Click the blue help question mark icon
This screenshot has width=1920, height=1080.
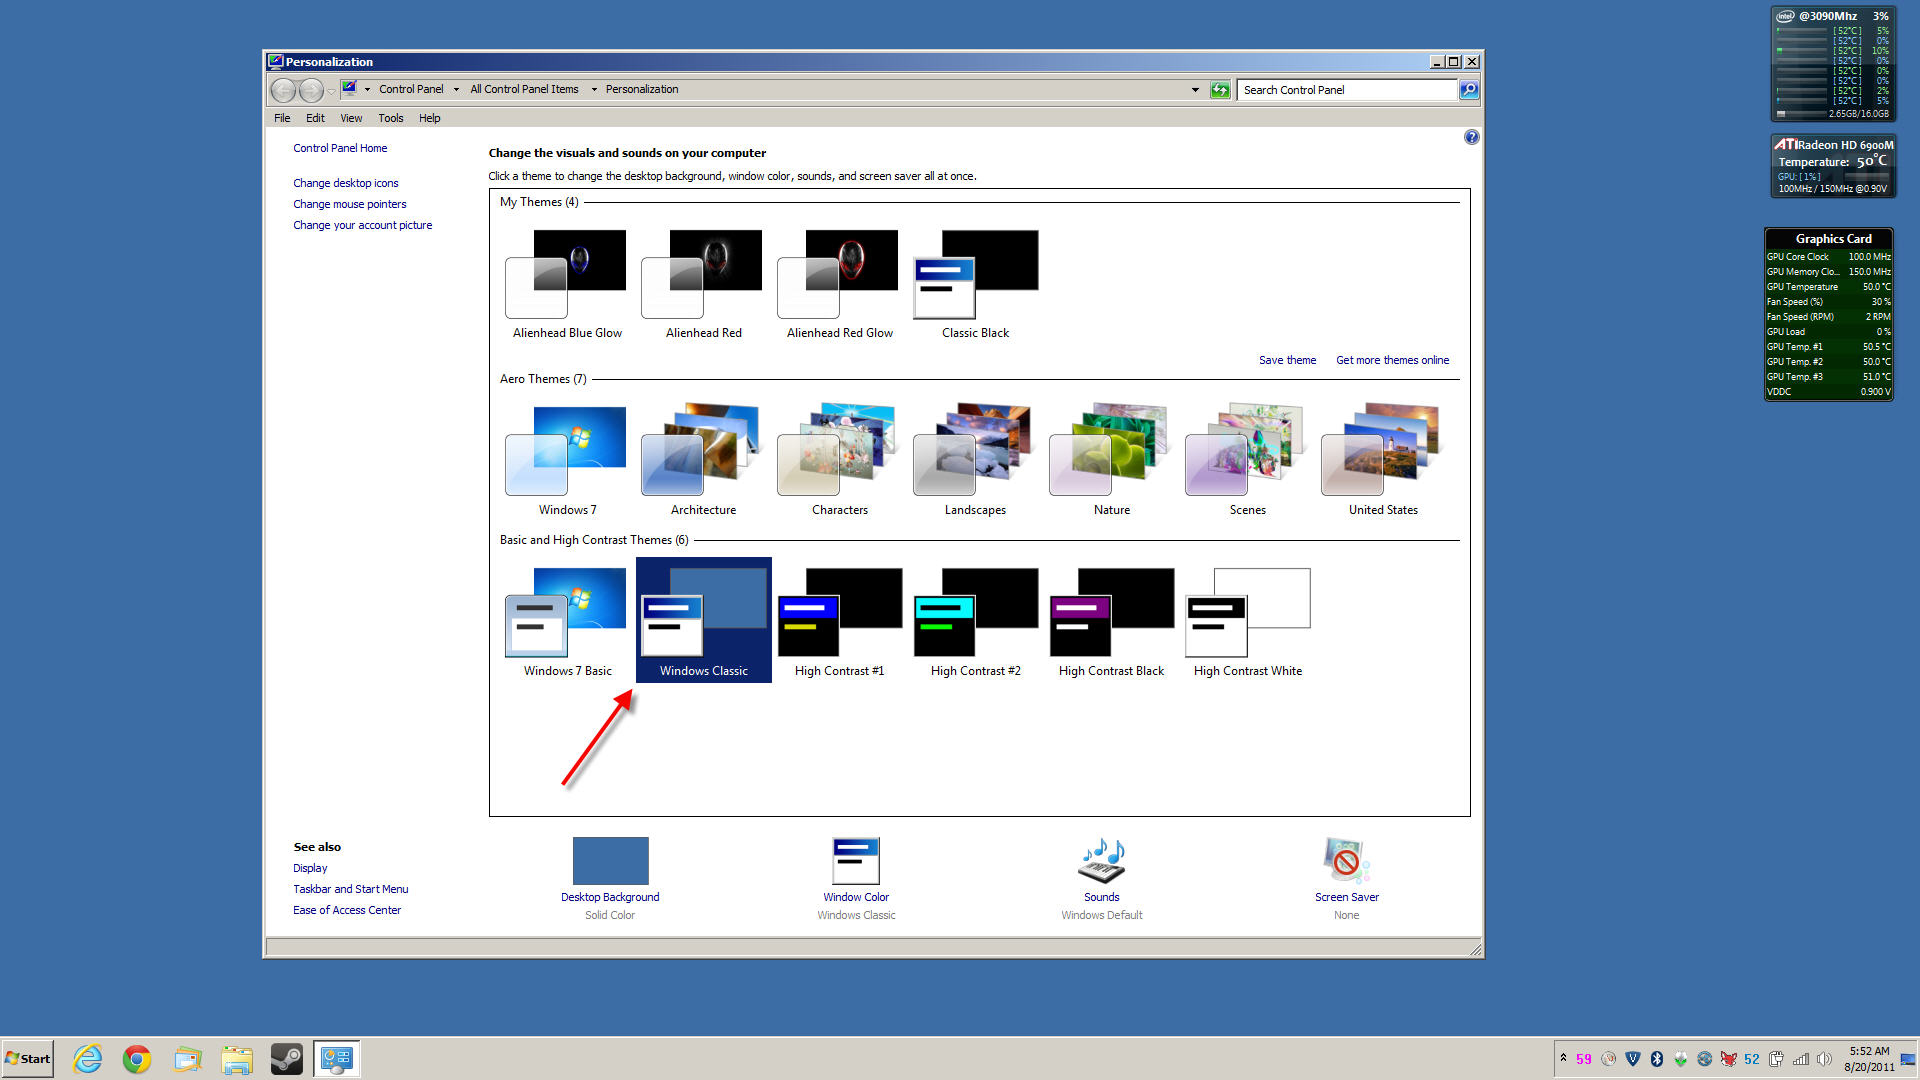(1471, 137)
